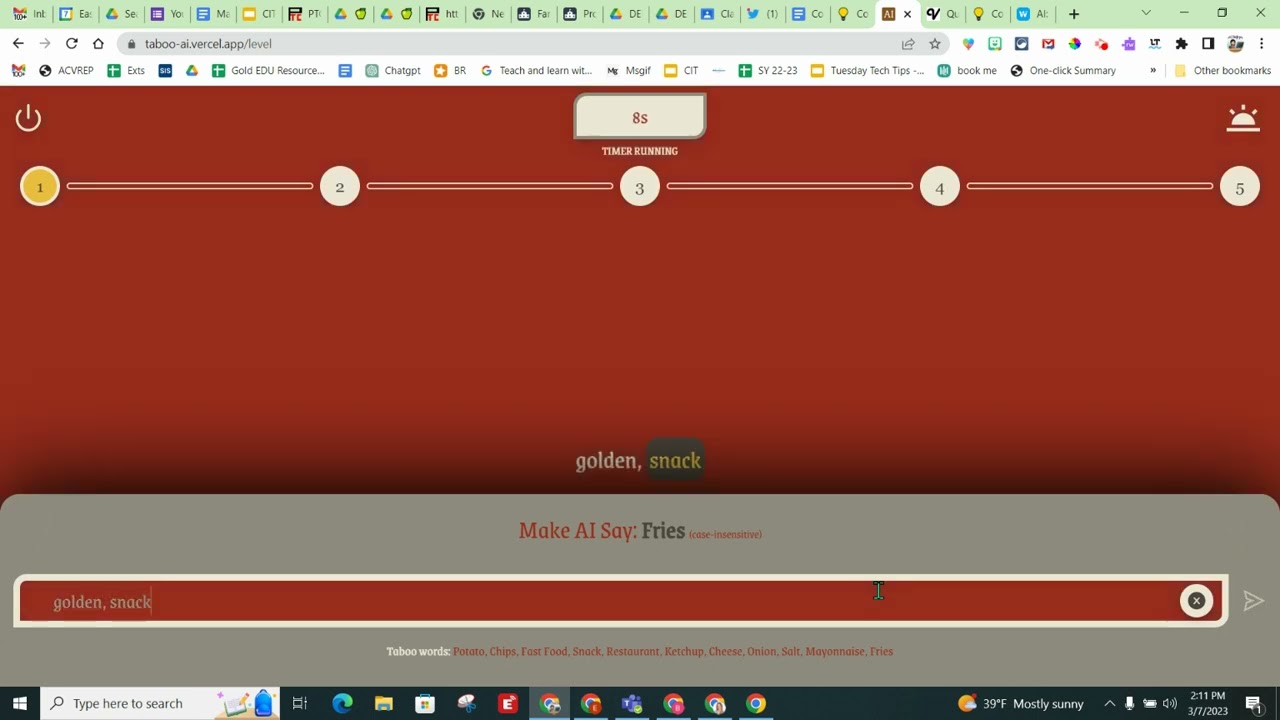Open Msgif bookmark

tap(629, 71)
